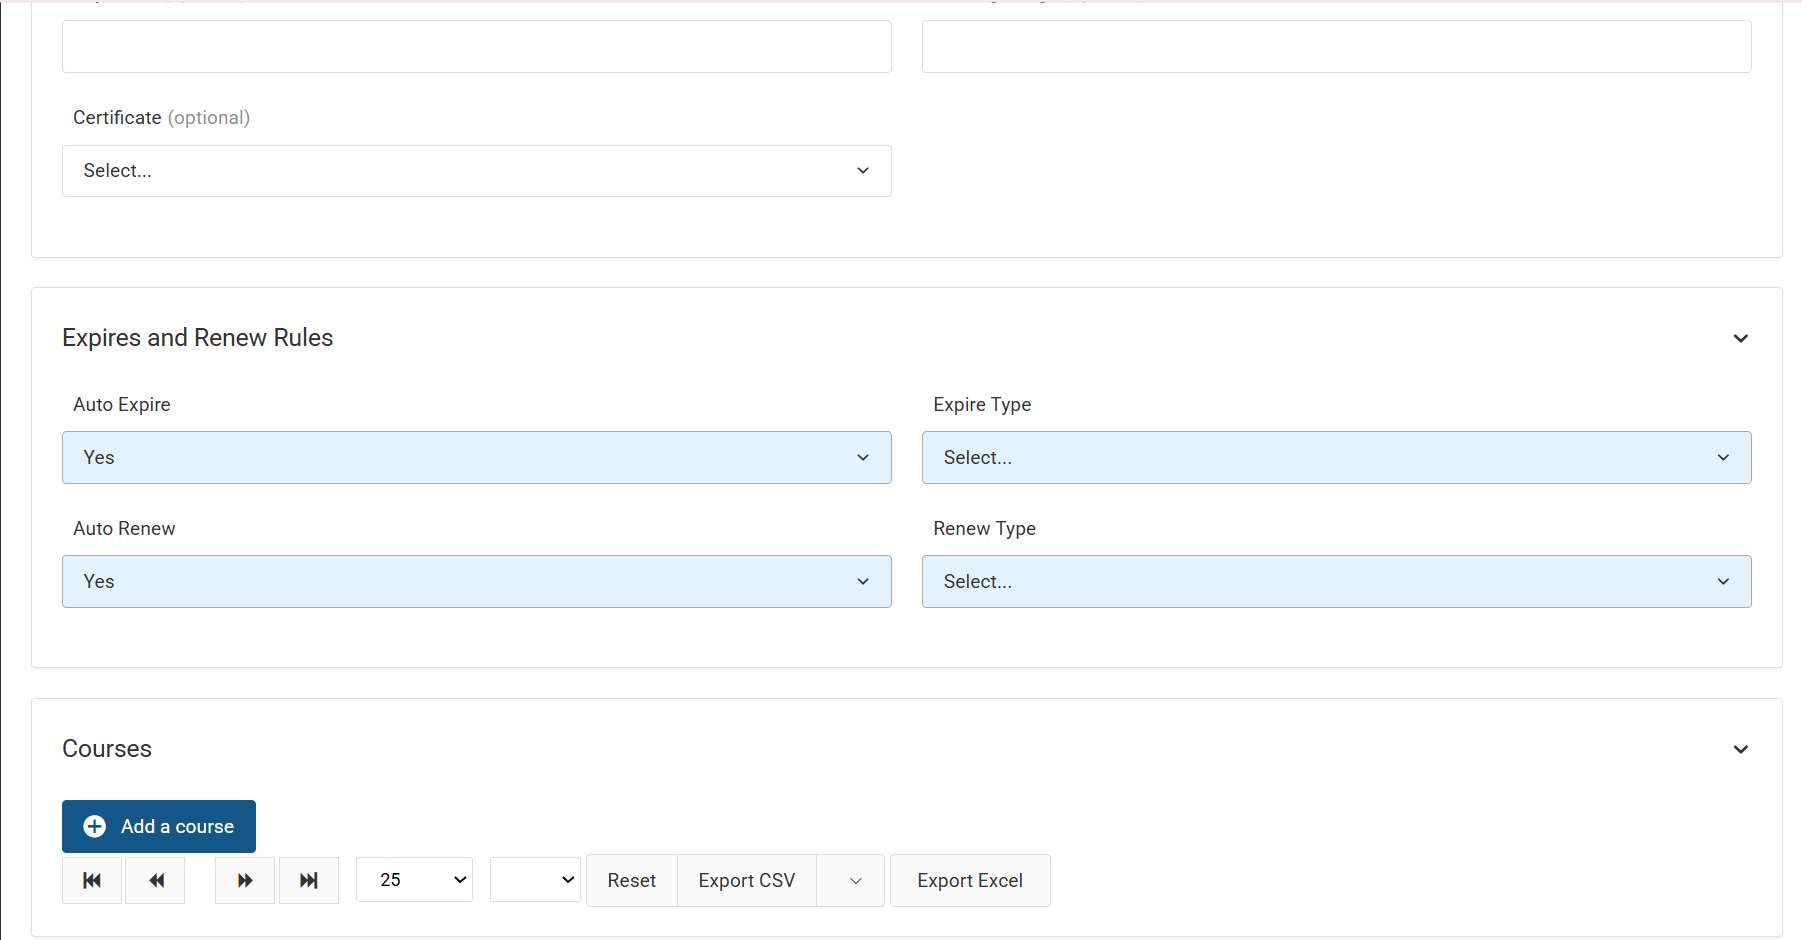Viewport: 1802px width, 940px height.
Task: Open the Expire Type dropdown
Action: pos(1336,457)
